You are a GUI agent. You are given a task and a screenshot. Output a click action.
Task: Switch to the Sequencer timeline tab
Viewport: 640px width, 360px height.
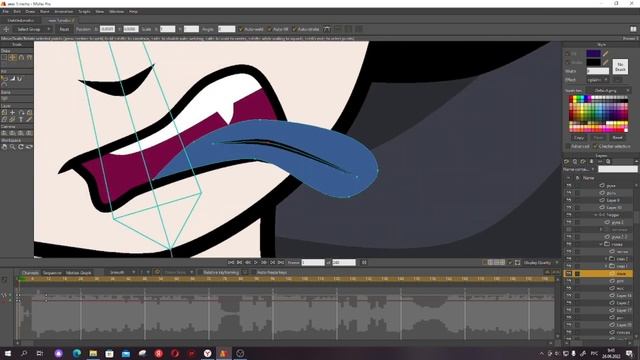[52, 273]
